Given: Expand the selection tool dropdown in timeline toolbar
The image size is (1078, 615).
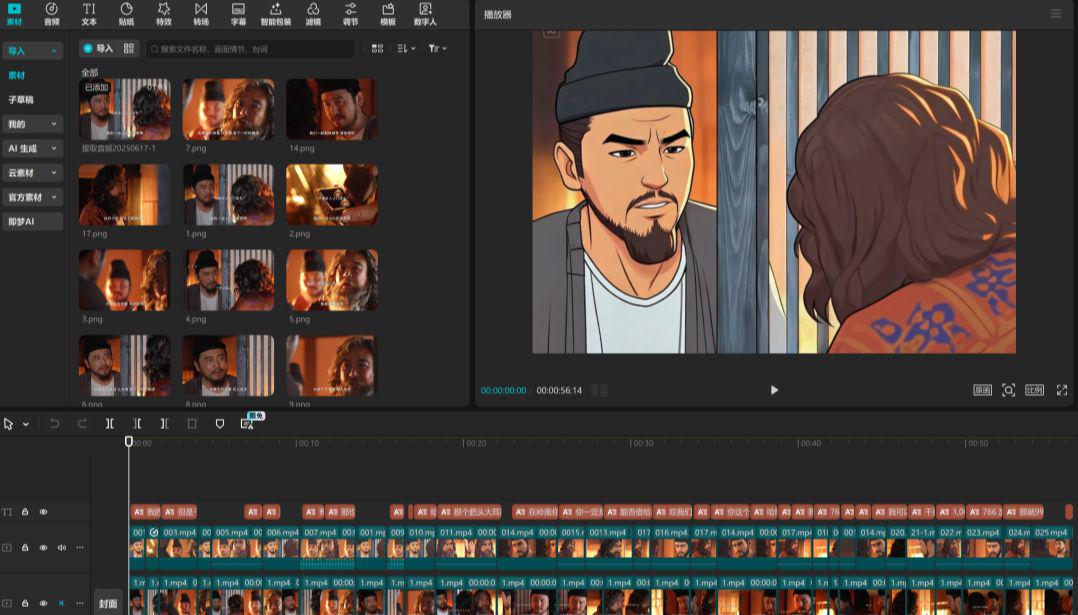Looking at the screenshot, I should 26,423.
